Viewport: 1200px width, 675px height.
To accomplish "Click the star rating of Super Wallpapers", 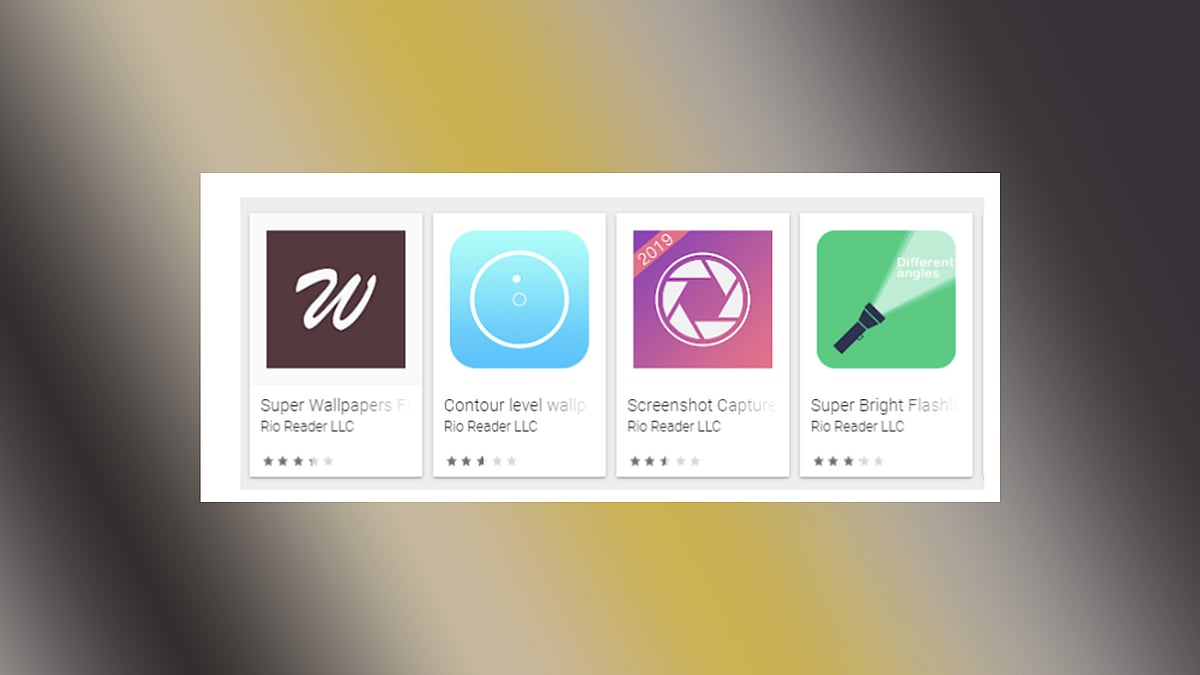I will (x=298, y=461).
